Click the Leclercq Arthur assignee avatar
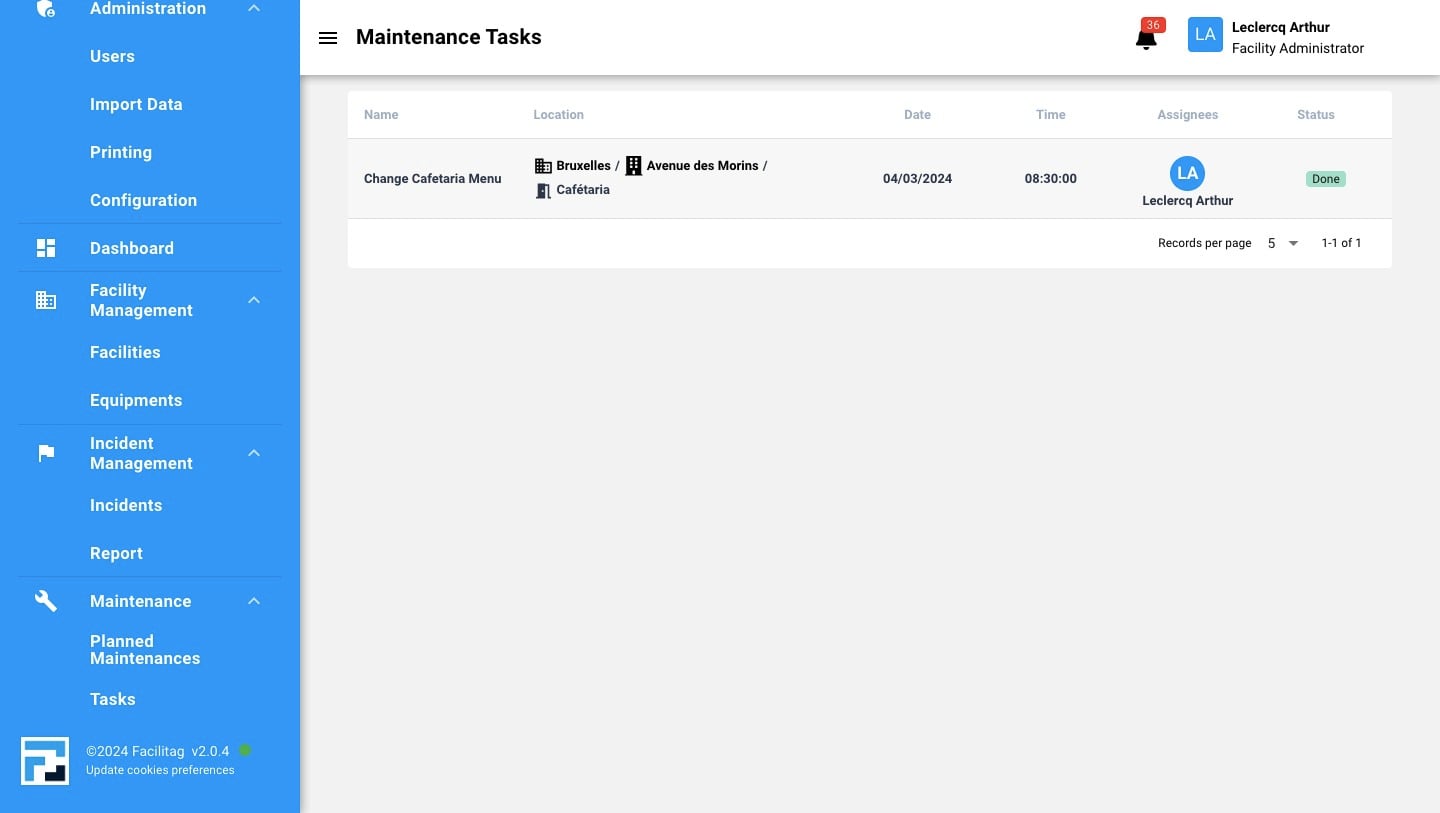Image resolution: width=1440 pixels, height=813 pixels. 1187,173
